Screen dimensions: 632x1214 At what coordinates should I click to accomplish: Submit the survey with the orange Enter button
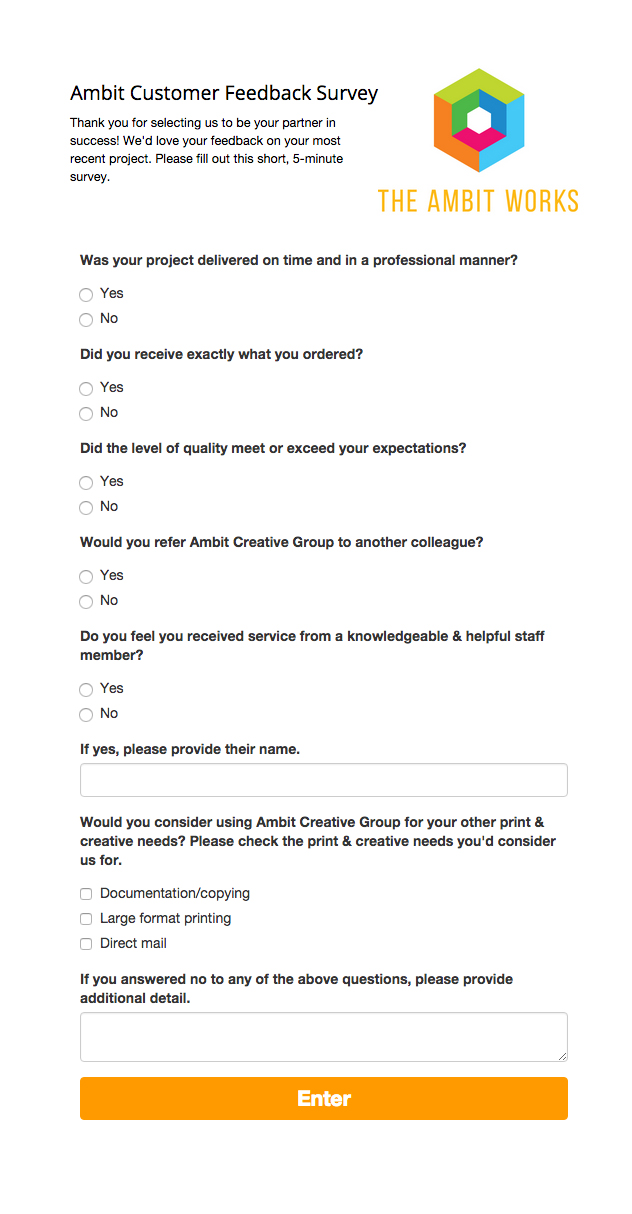click(x=324, y=1098)
